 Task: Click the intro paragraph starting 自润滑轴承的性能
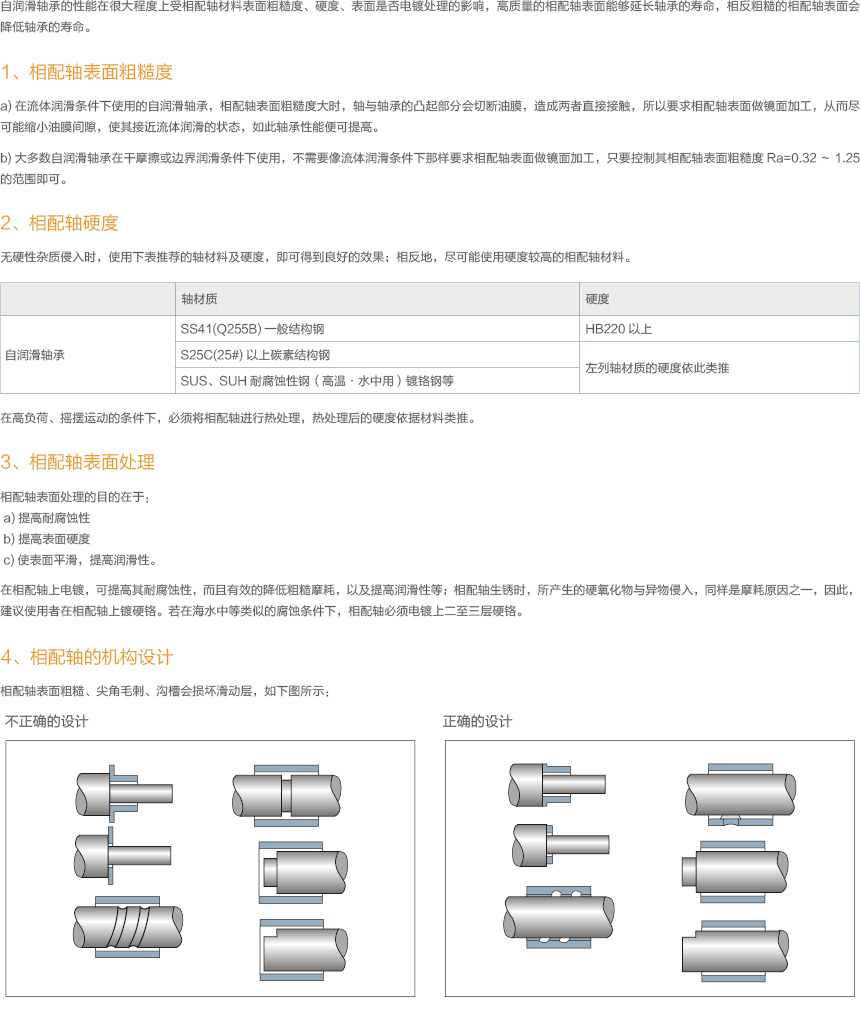pyautogui.click(x=430, y=16)
